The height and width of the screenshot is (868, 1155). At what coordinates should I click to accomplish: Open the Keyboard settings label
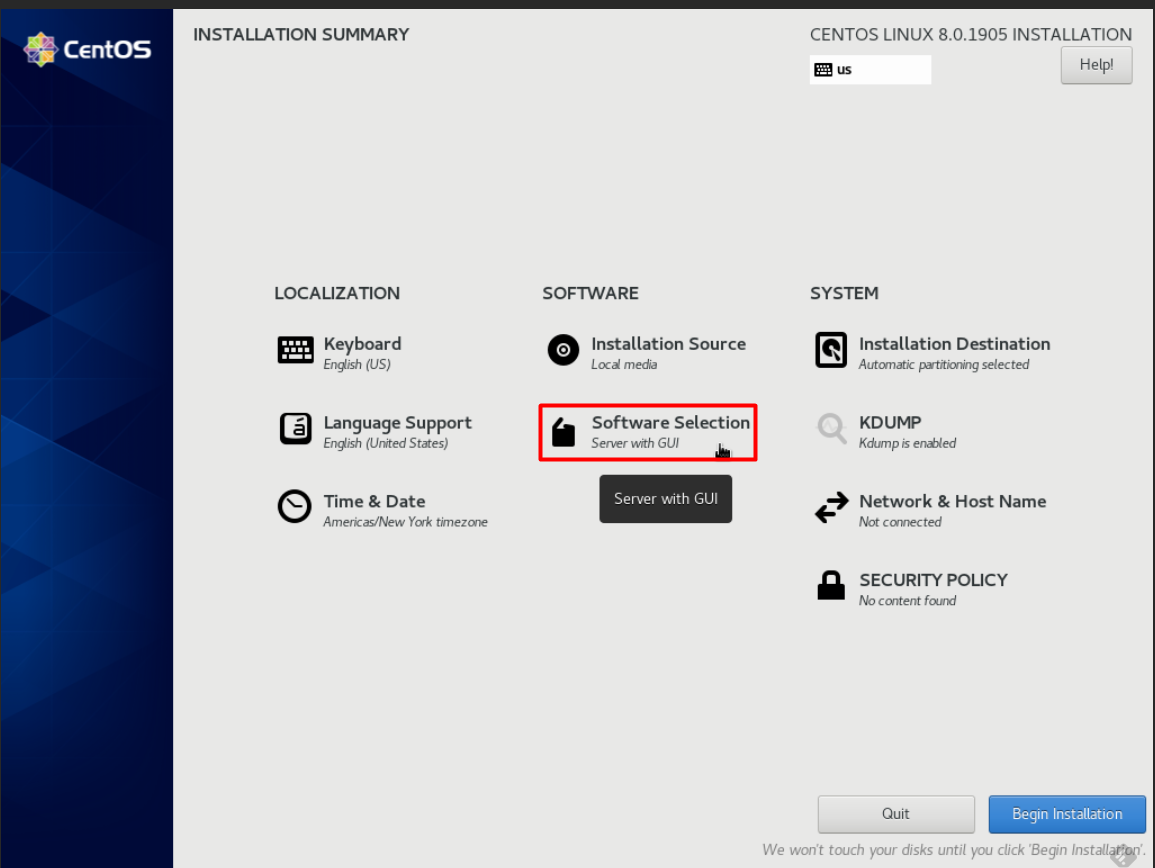[x=362, y=344]
